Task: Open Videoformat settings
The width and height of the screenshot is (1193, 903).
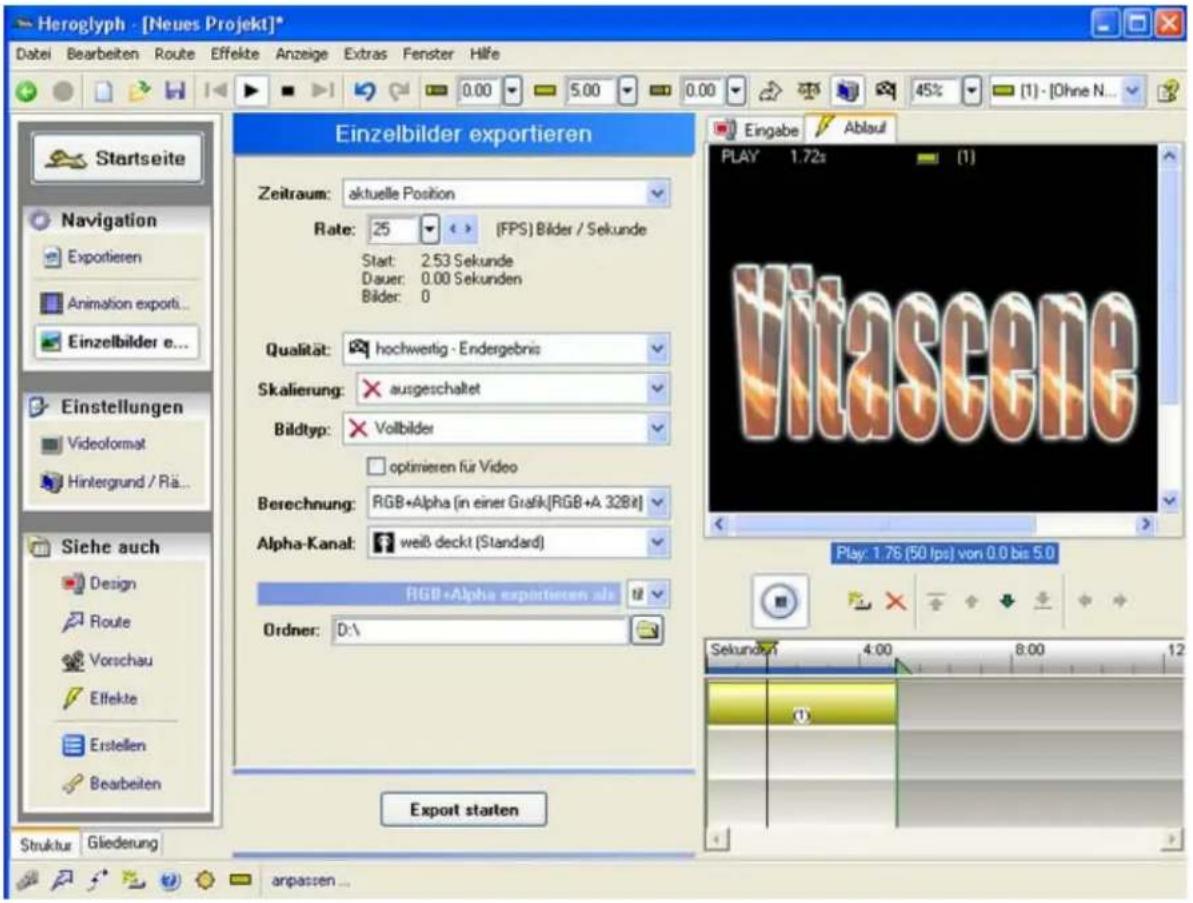Action: pyautogui.click(x=93, y=444)
